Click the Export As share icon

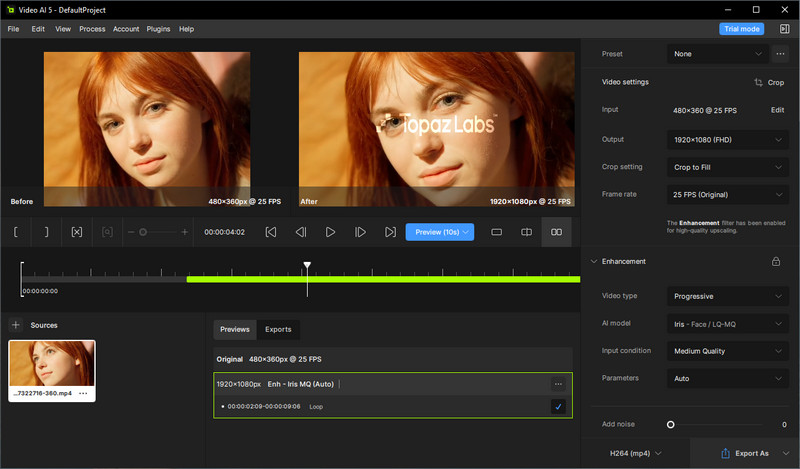726,453
